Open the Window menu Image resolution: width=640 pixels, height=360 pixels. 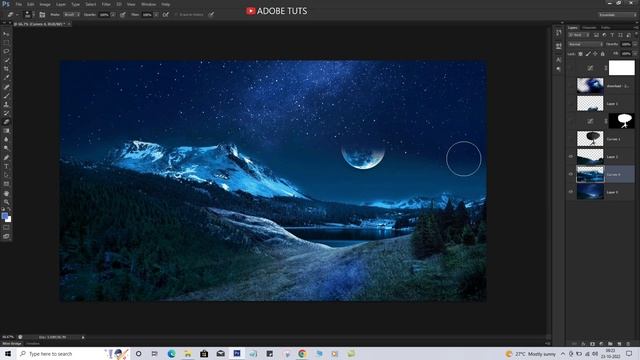click(x=148, y=4)
